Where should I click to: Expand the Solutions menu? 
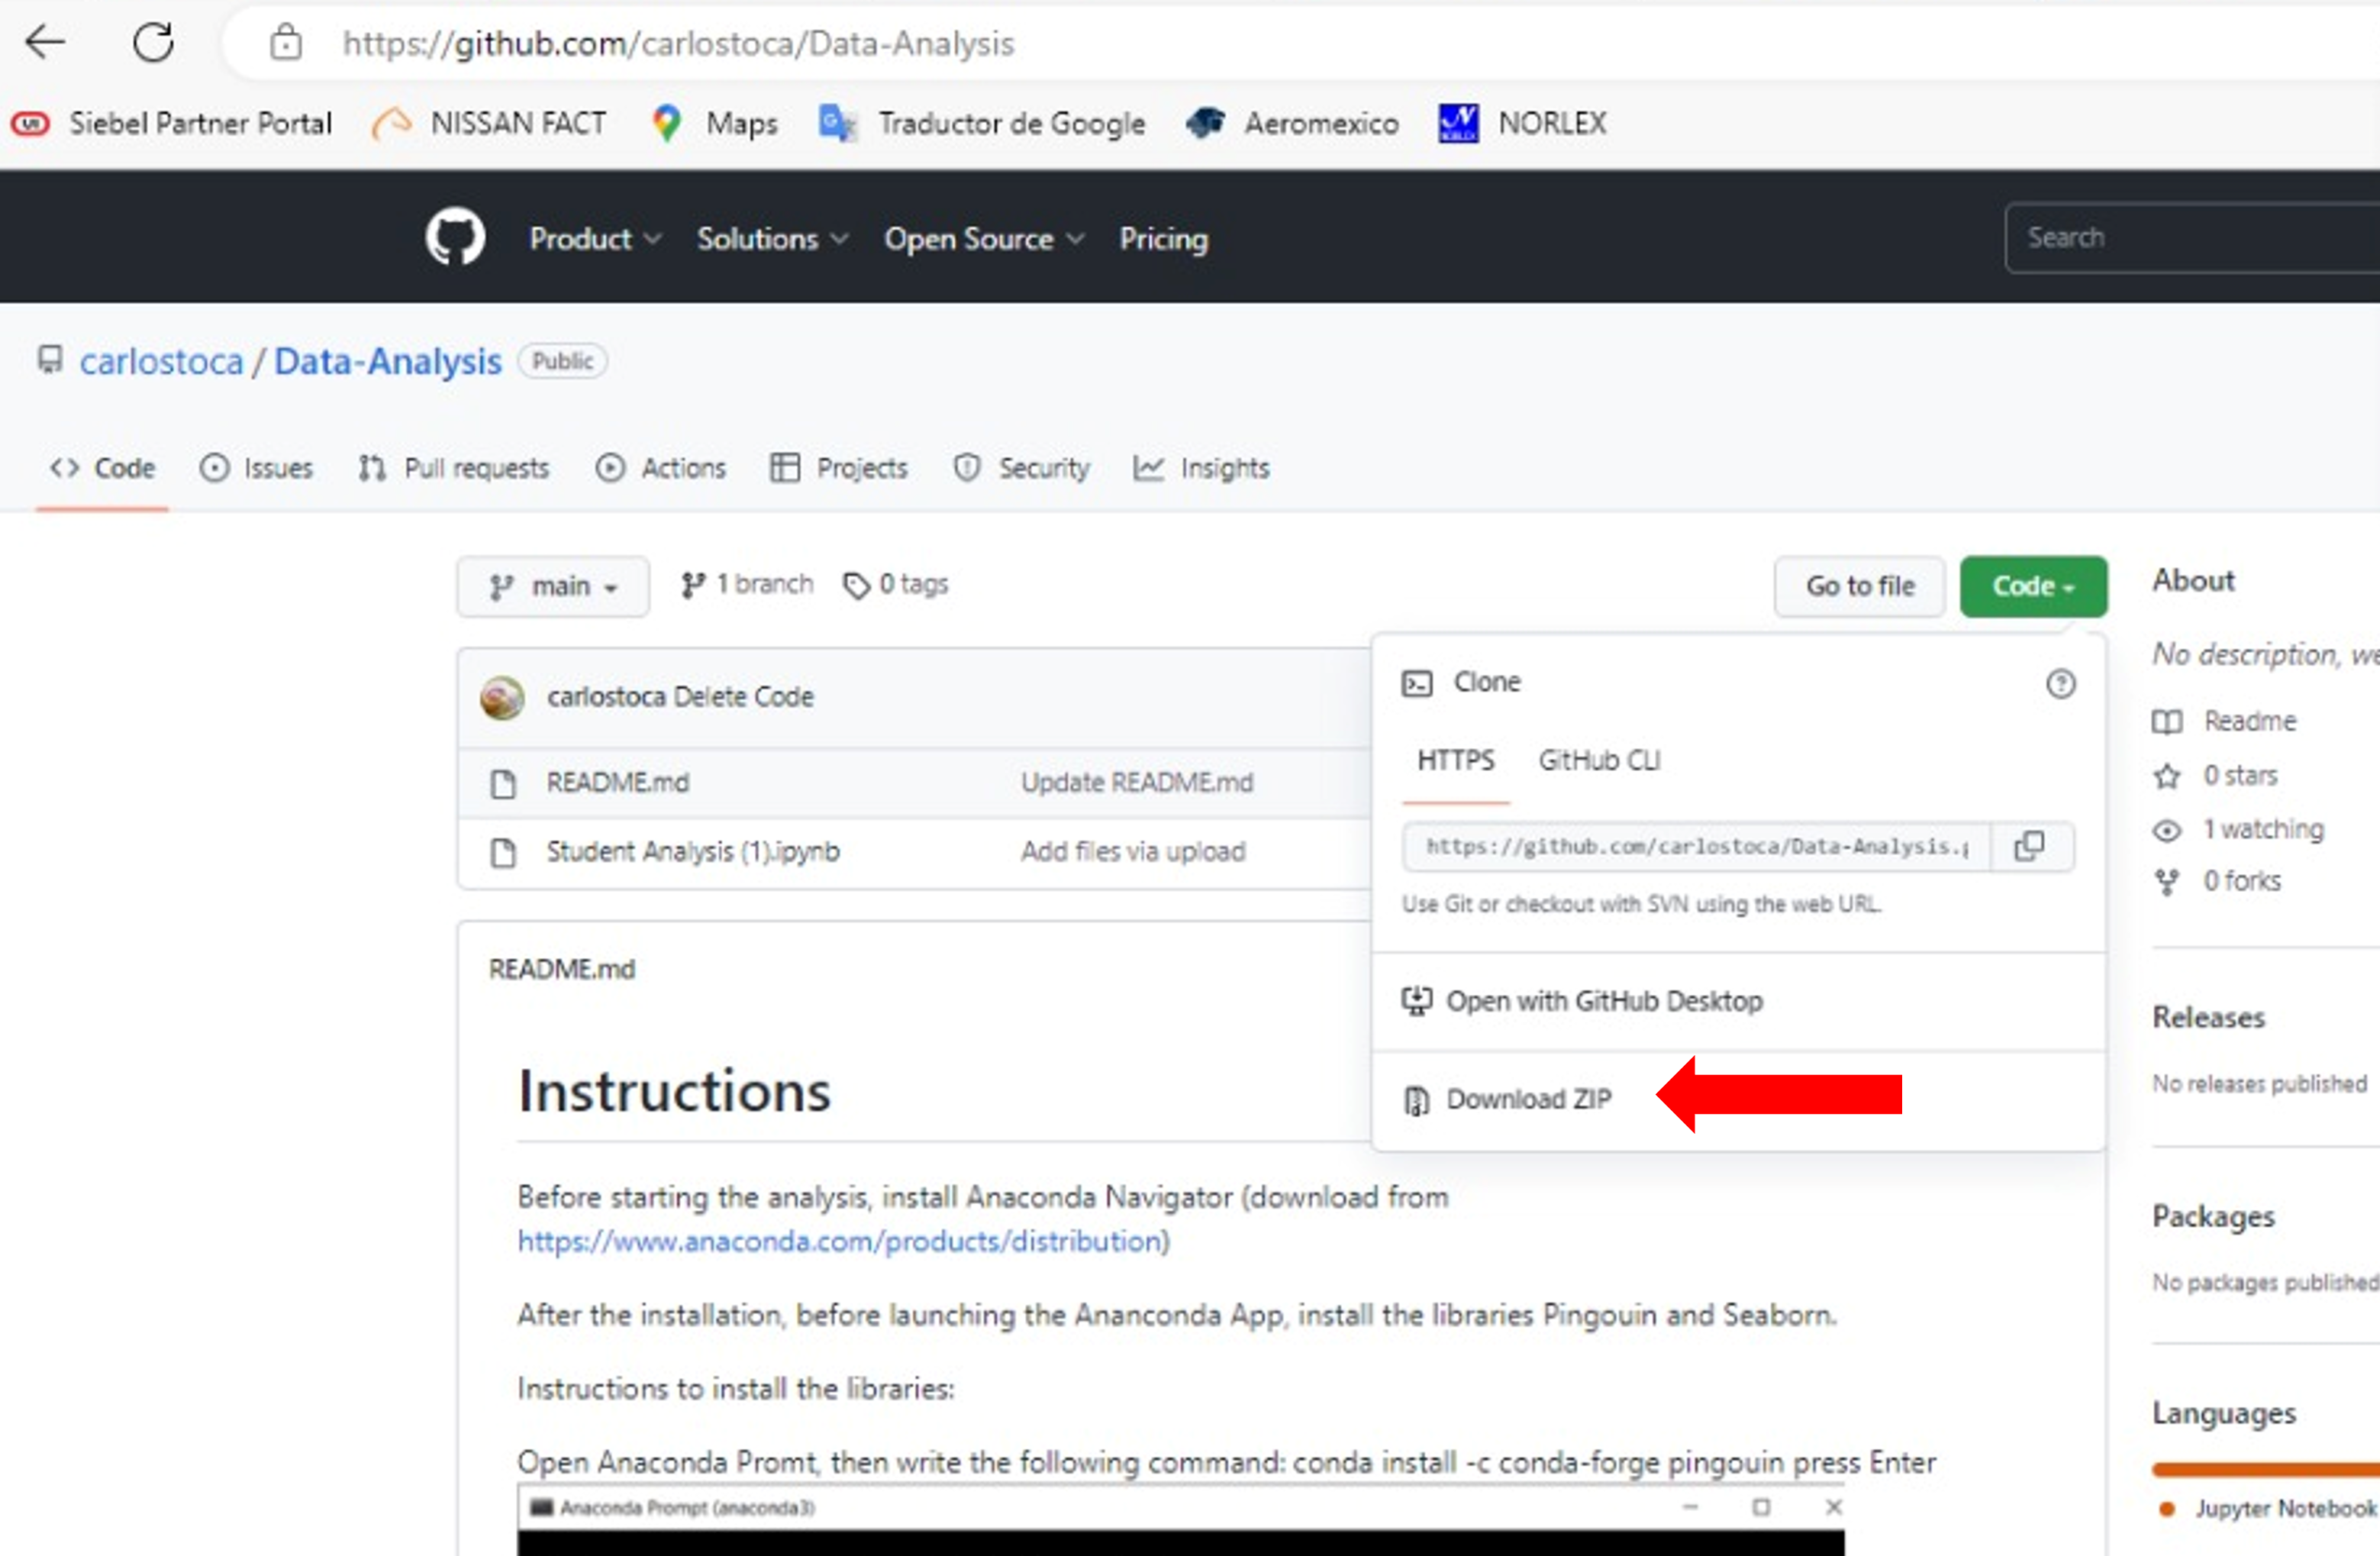point(773,239)
